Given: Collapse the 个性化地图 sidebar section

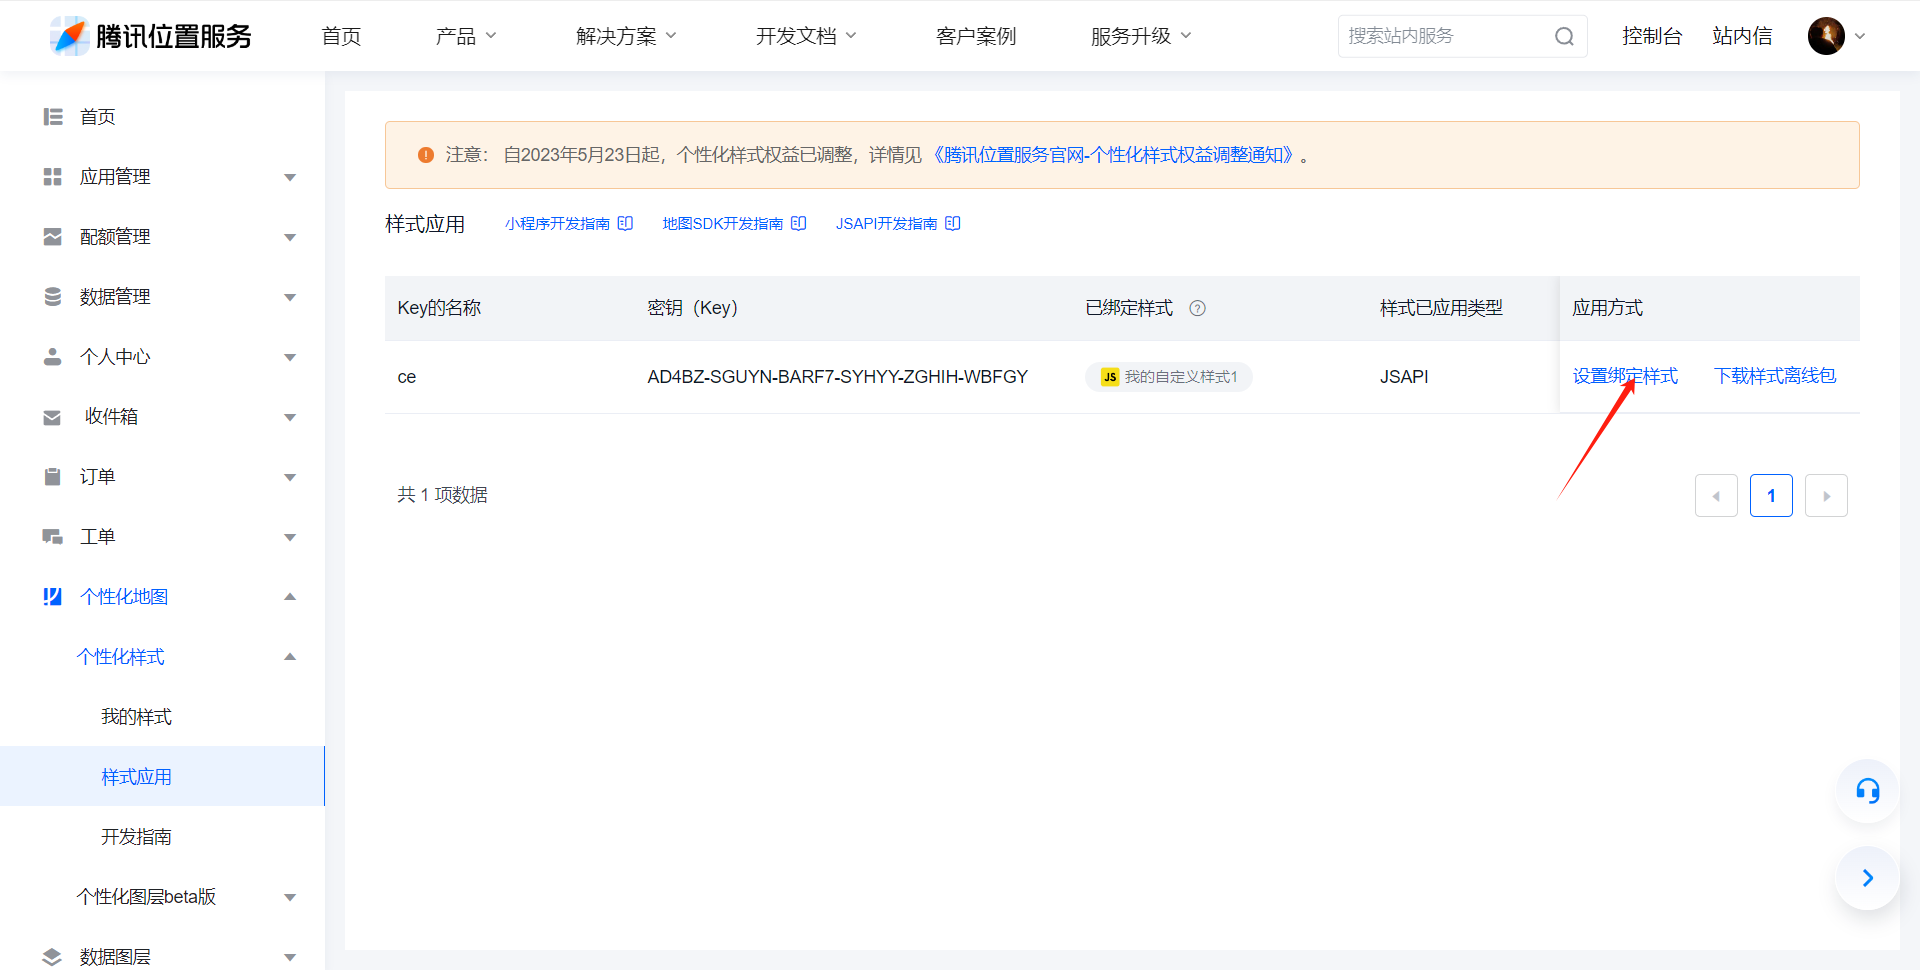Looking at the screenshot, I should 290,597.
